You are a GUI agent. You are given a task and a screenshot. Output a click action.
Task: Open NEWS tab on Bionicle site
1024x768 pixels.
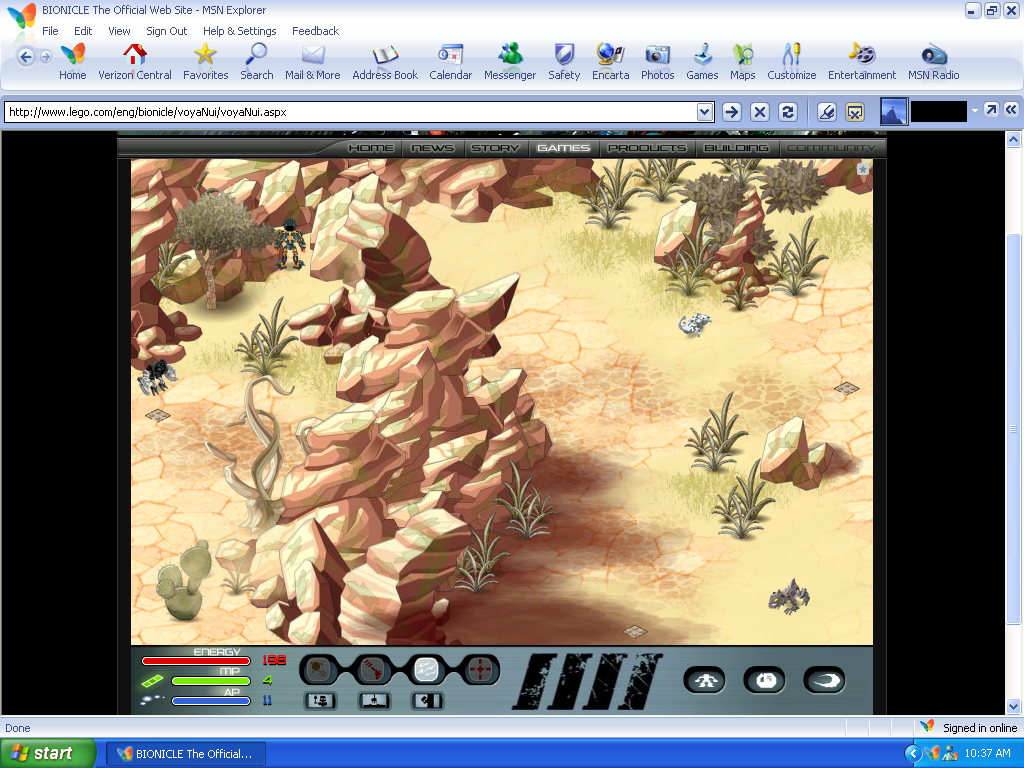[x=432, y=148]
